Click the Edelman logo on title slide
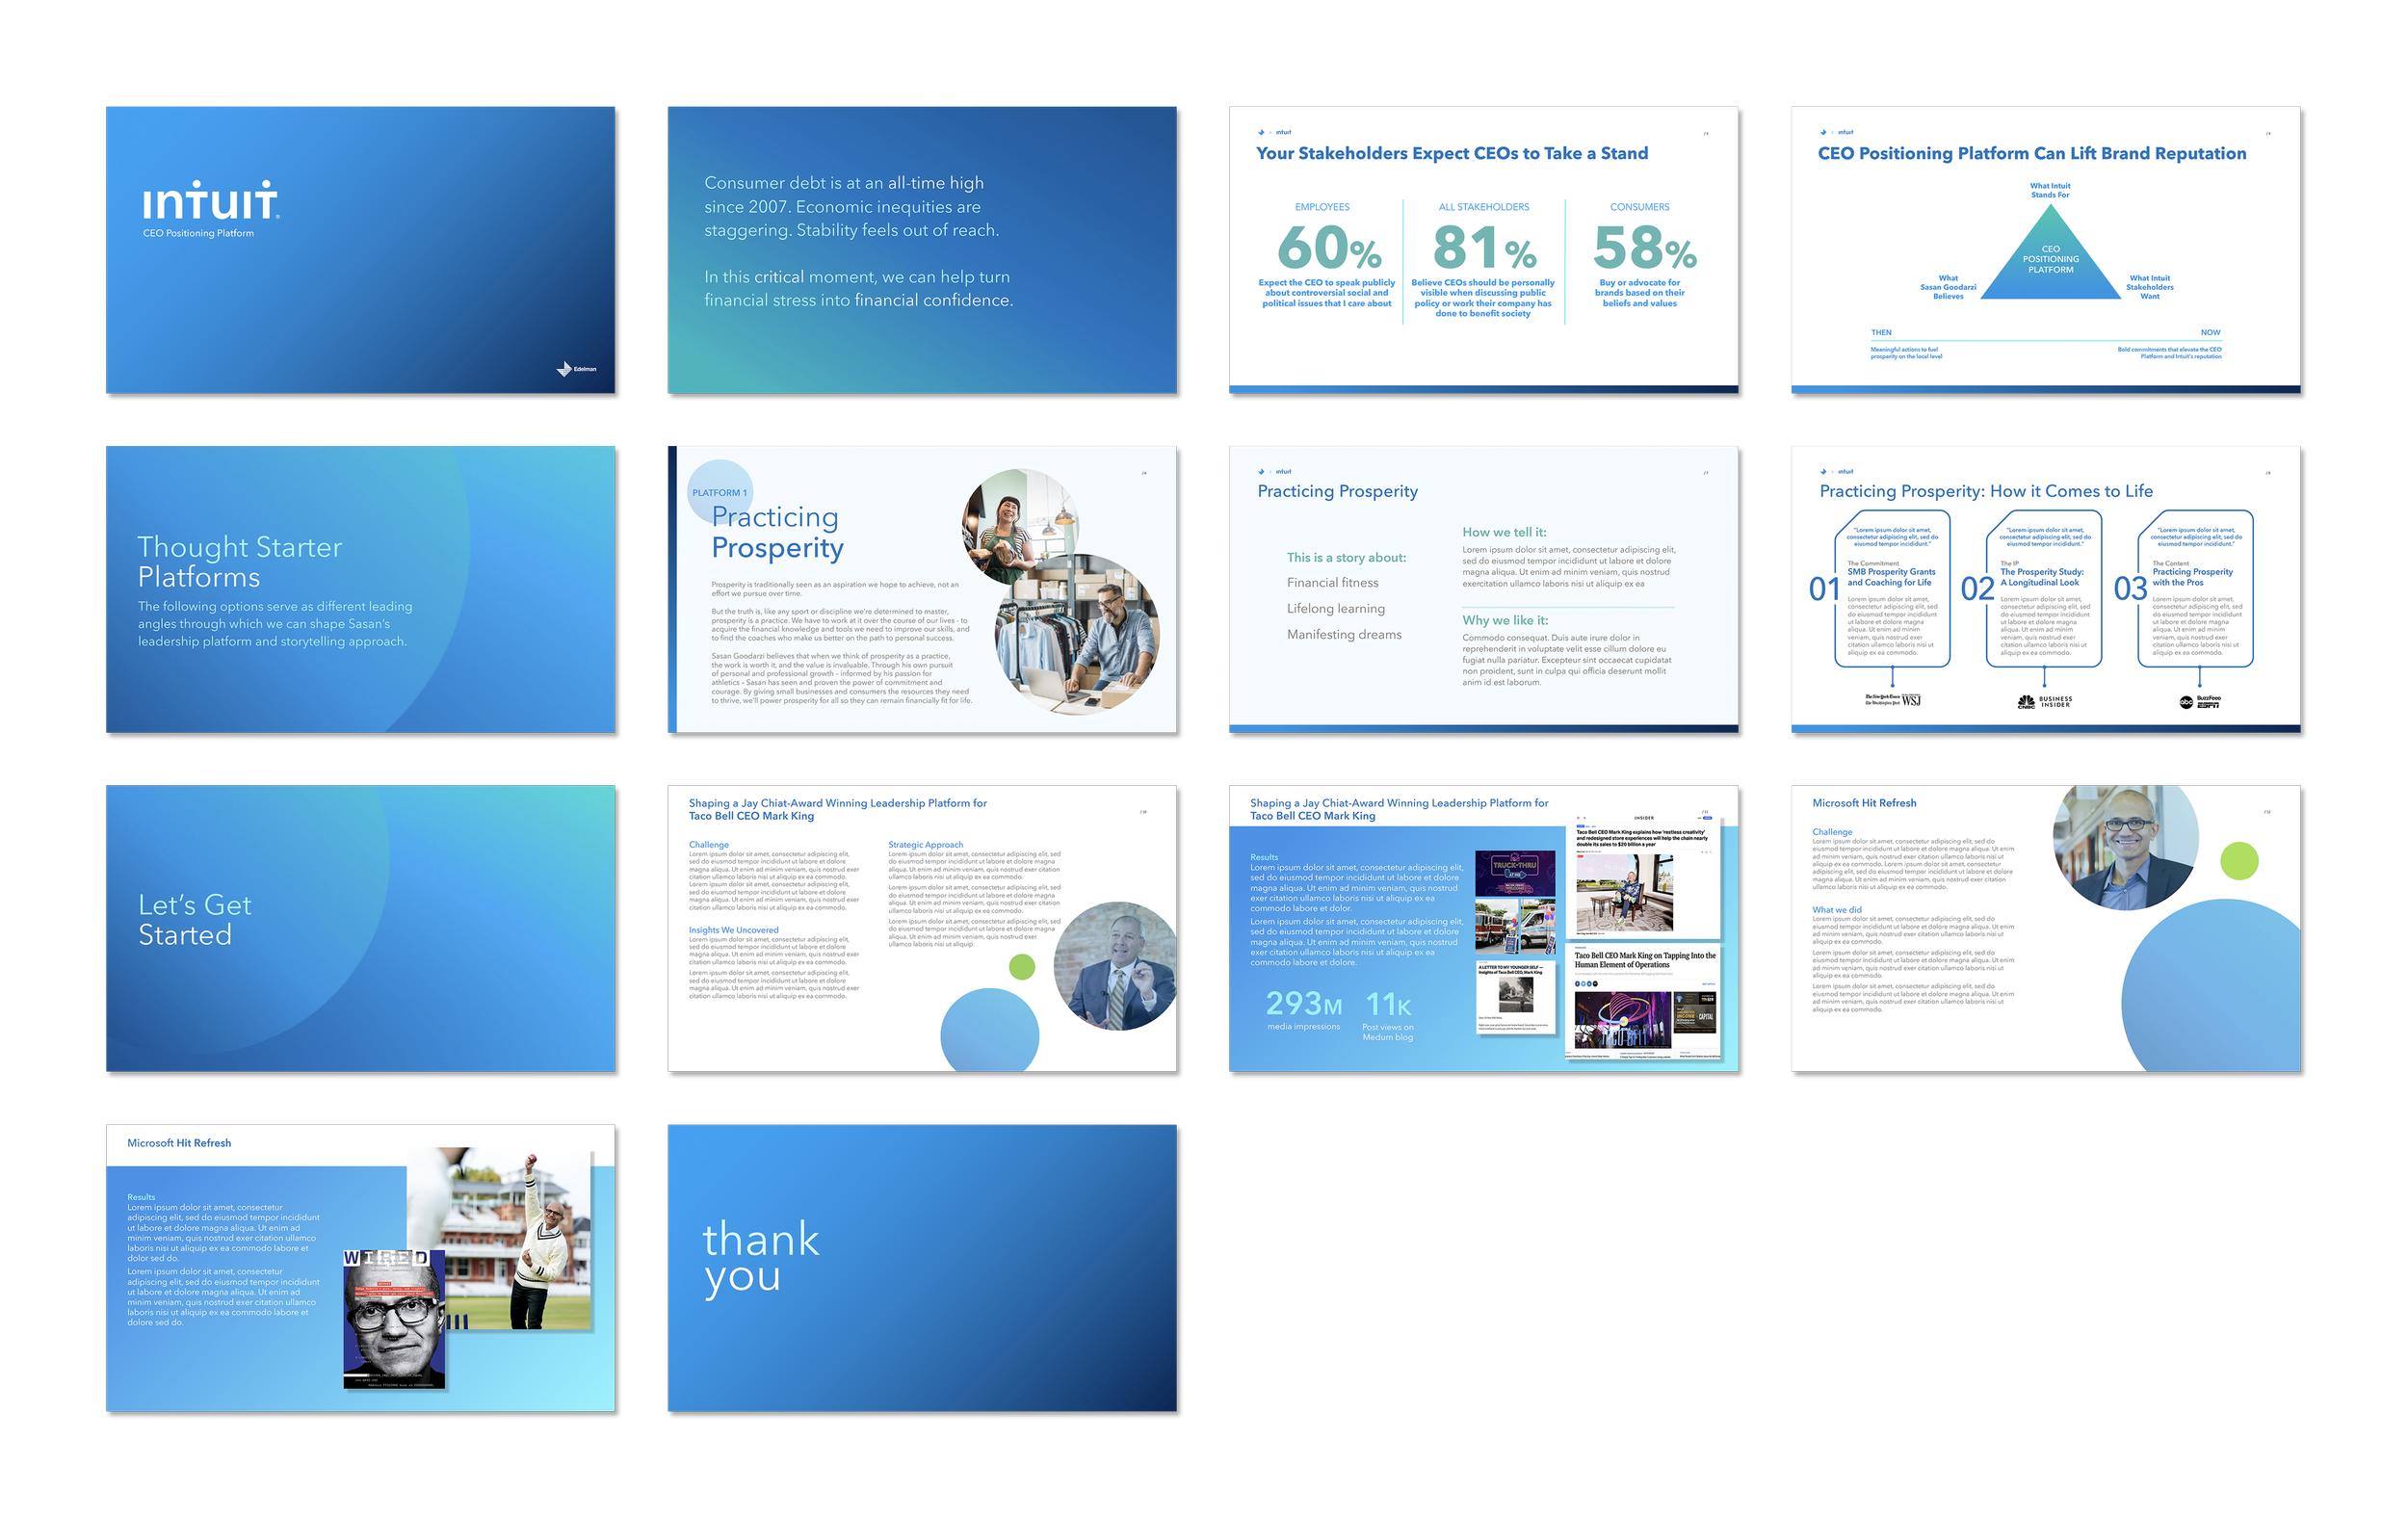Image resolution: width=2408 pixels, height=1518 pixels. click(576, 369)
